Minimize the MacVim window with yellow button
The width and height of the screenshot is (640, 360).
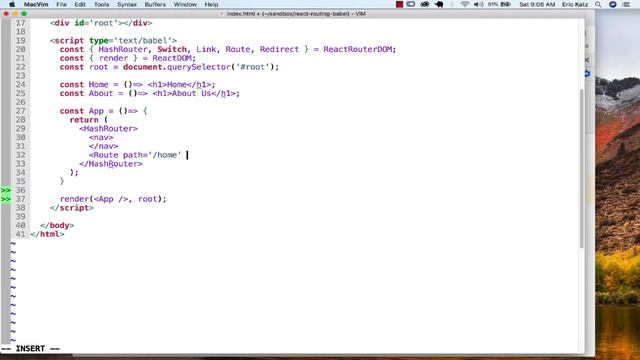click(15, 13)
